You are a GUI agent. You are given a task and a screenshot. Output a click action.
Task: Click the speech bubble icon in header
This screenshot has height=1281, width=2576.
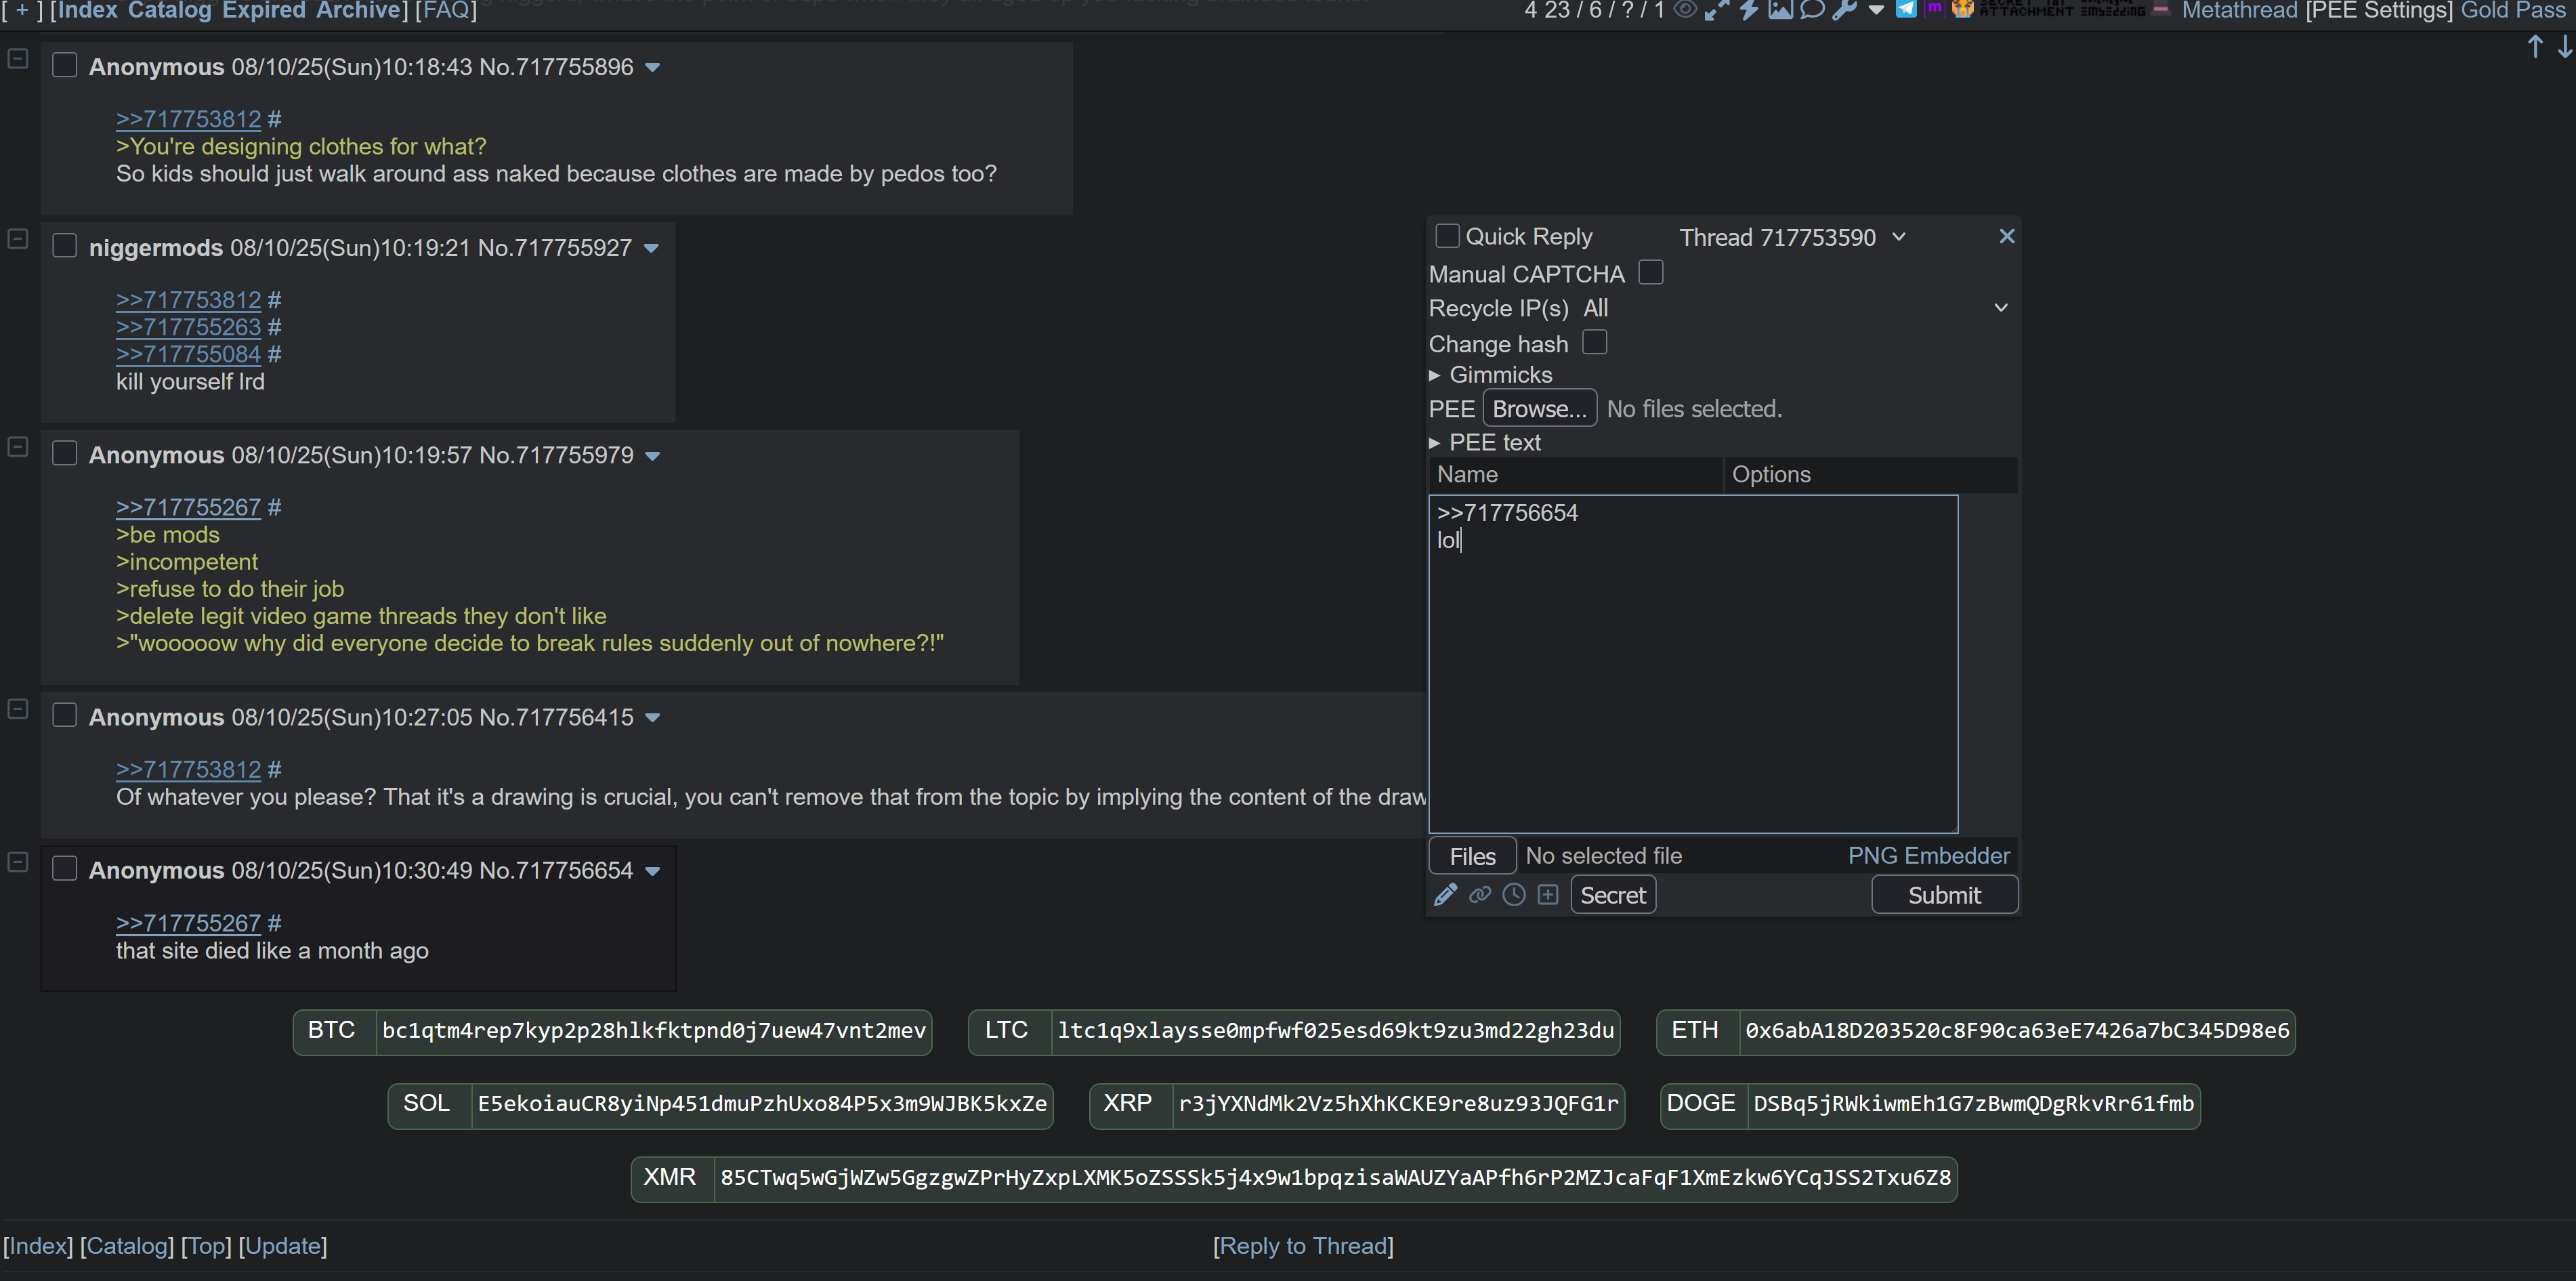(1812, 10)
